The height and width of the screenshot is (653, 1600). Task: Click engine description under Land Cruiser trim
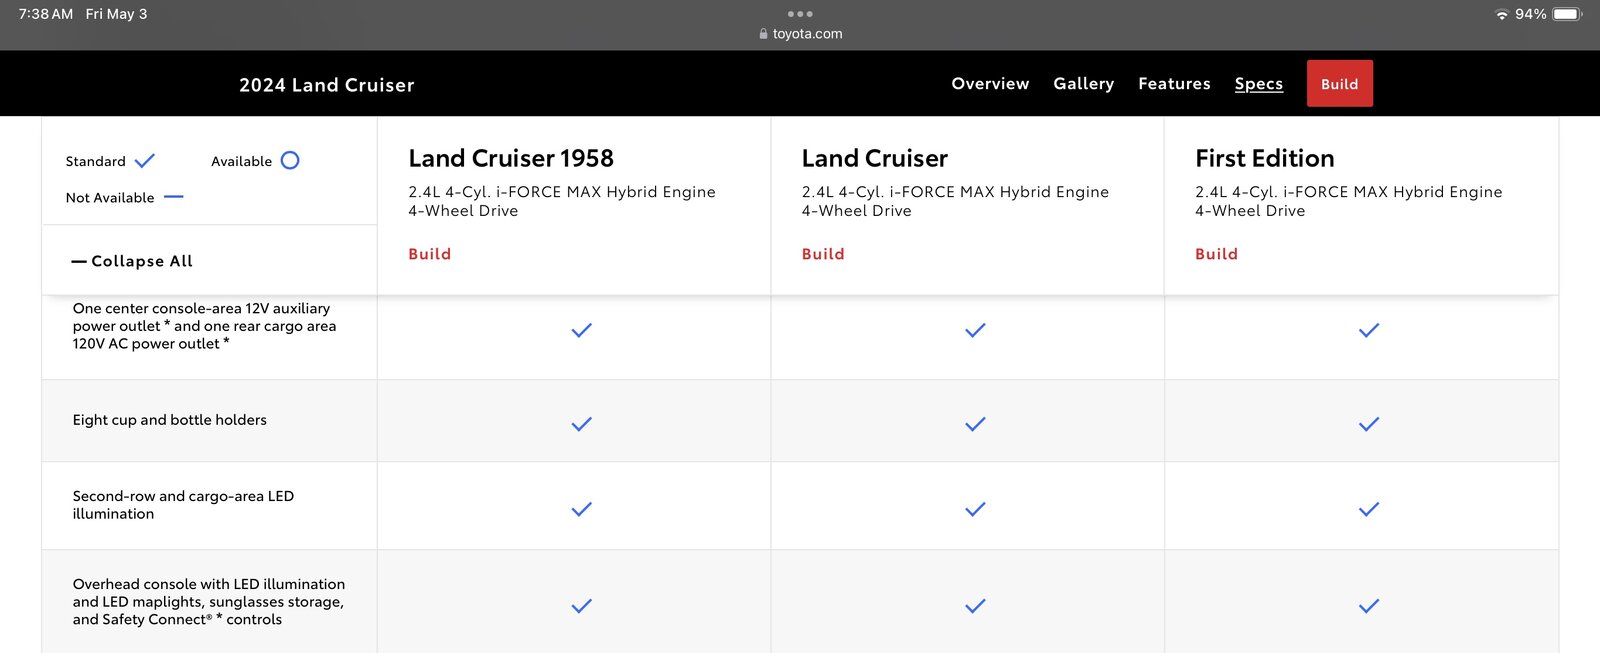(x=955, y=201)
